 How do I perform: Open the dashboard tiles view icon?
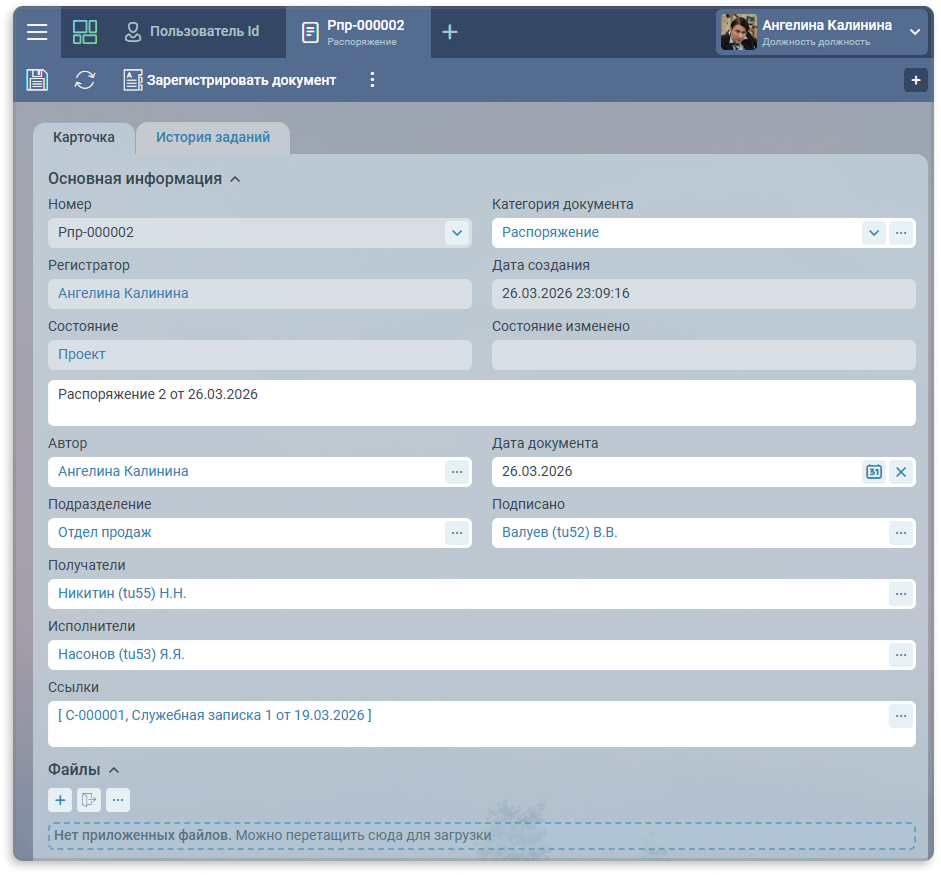click(85, 32)
